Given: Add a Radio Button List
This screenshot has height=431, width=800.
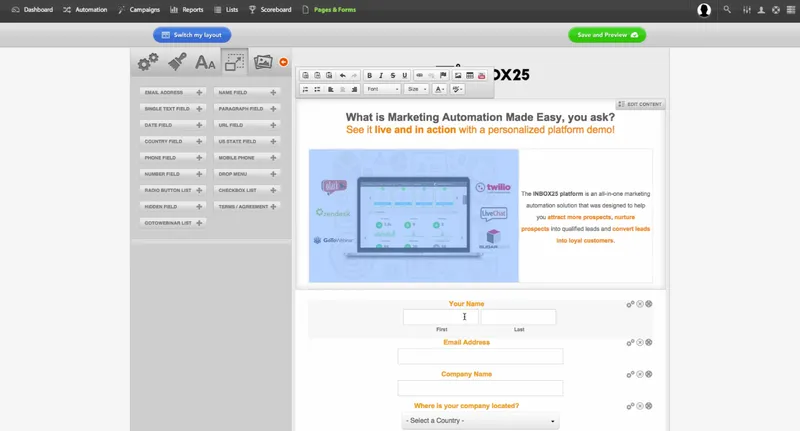Looking at the screenshot, I should click(x=173, y=190).
